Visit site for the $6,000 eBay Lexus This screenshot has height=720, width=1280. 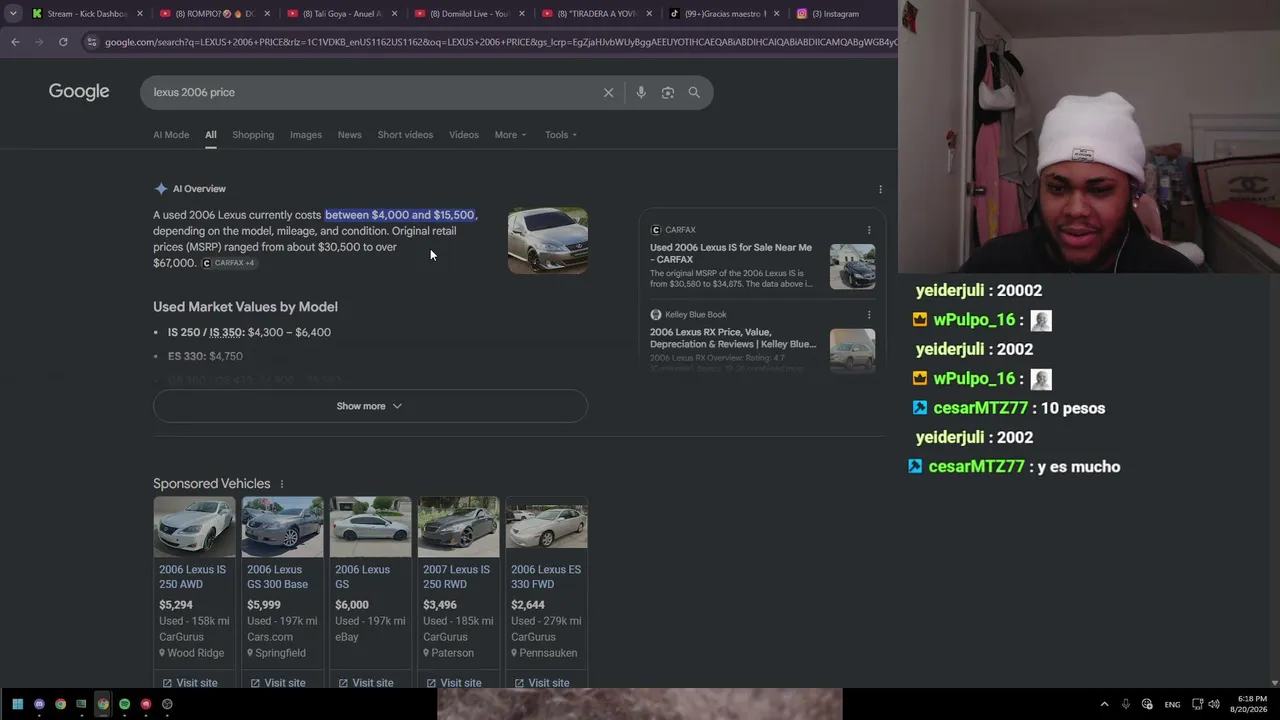click(366, 683)
